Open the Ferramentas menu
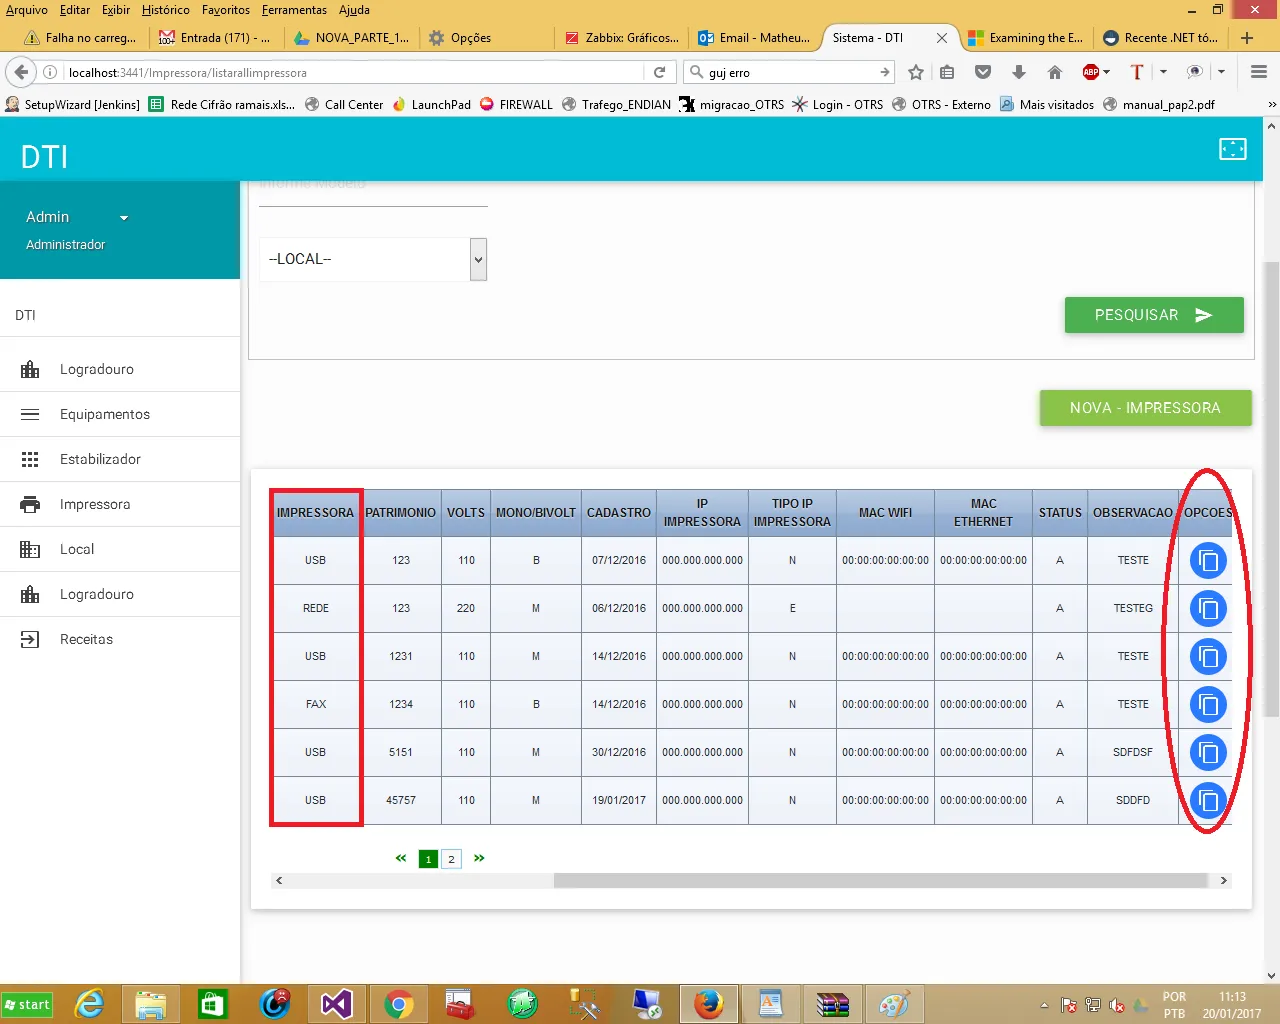Viewport: 1280px width, 1024px height. (294, 10)
